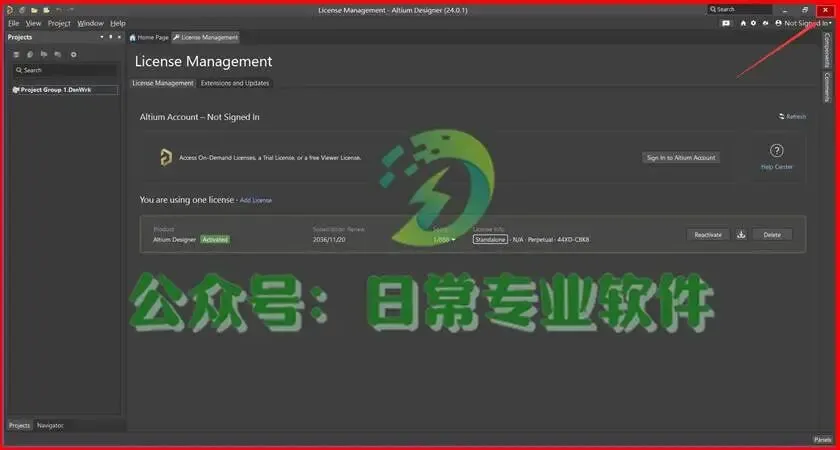Click the Delete license button
The height and width of the screenshot is (450, 840).
pos(772,235)
